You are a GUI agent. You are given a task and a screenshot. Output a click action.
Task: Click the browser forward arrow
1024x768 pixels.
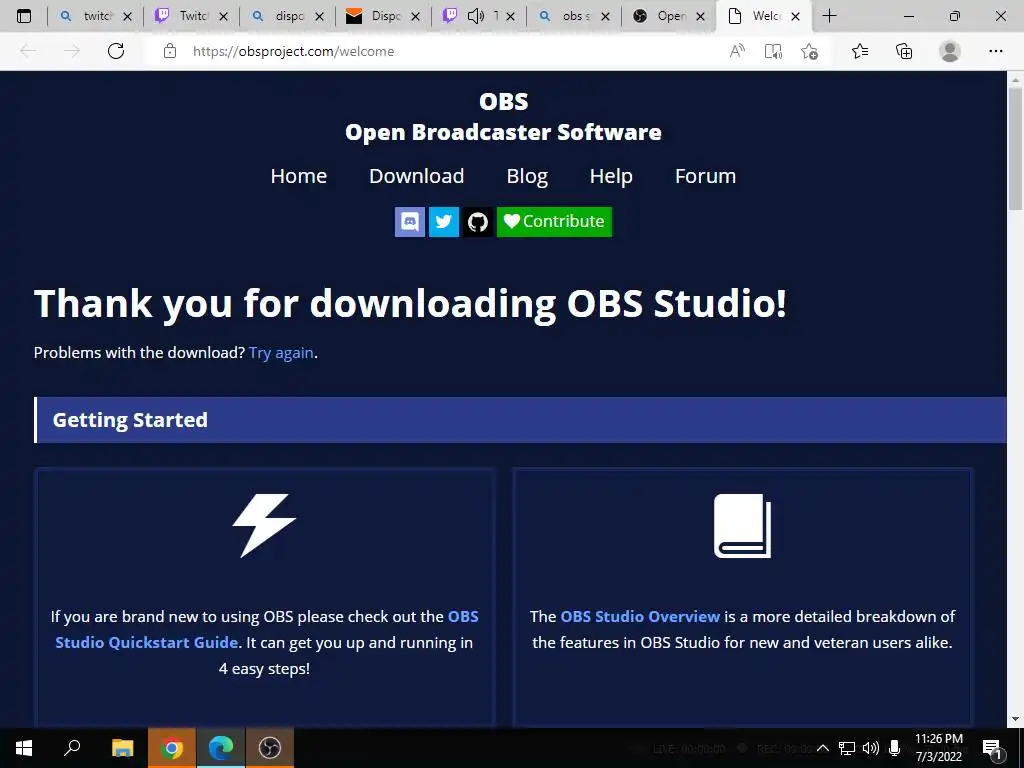[x=72, y=51]
